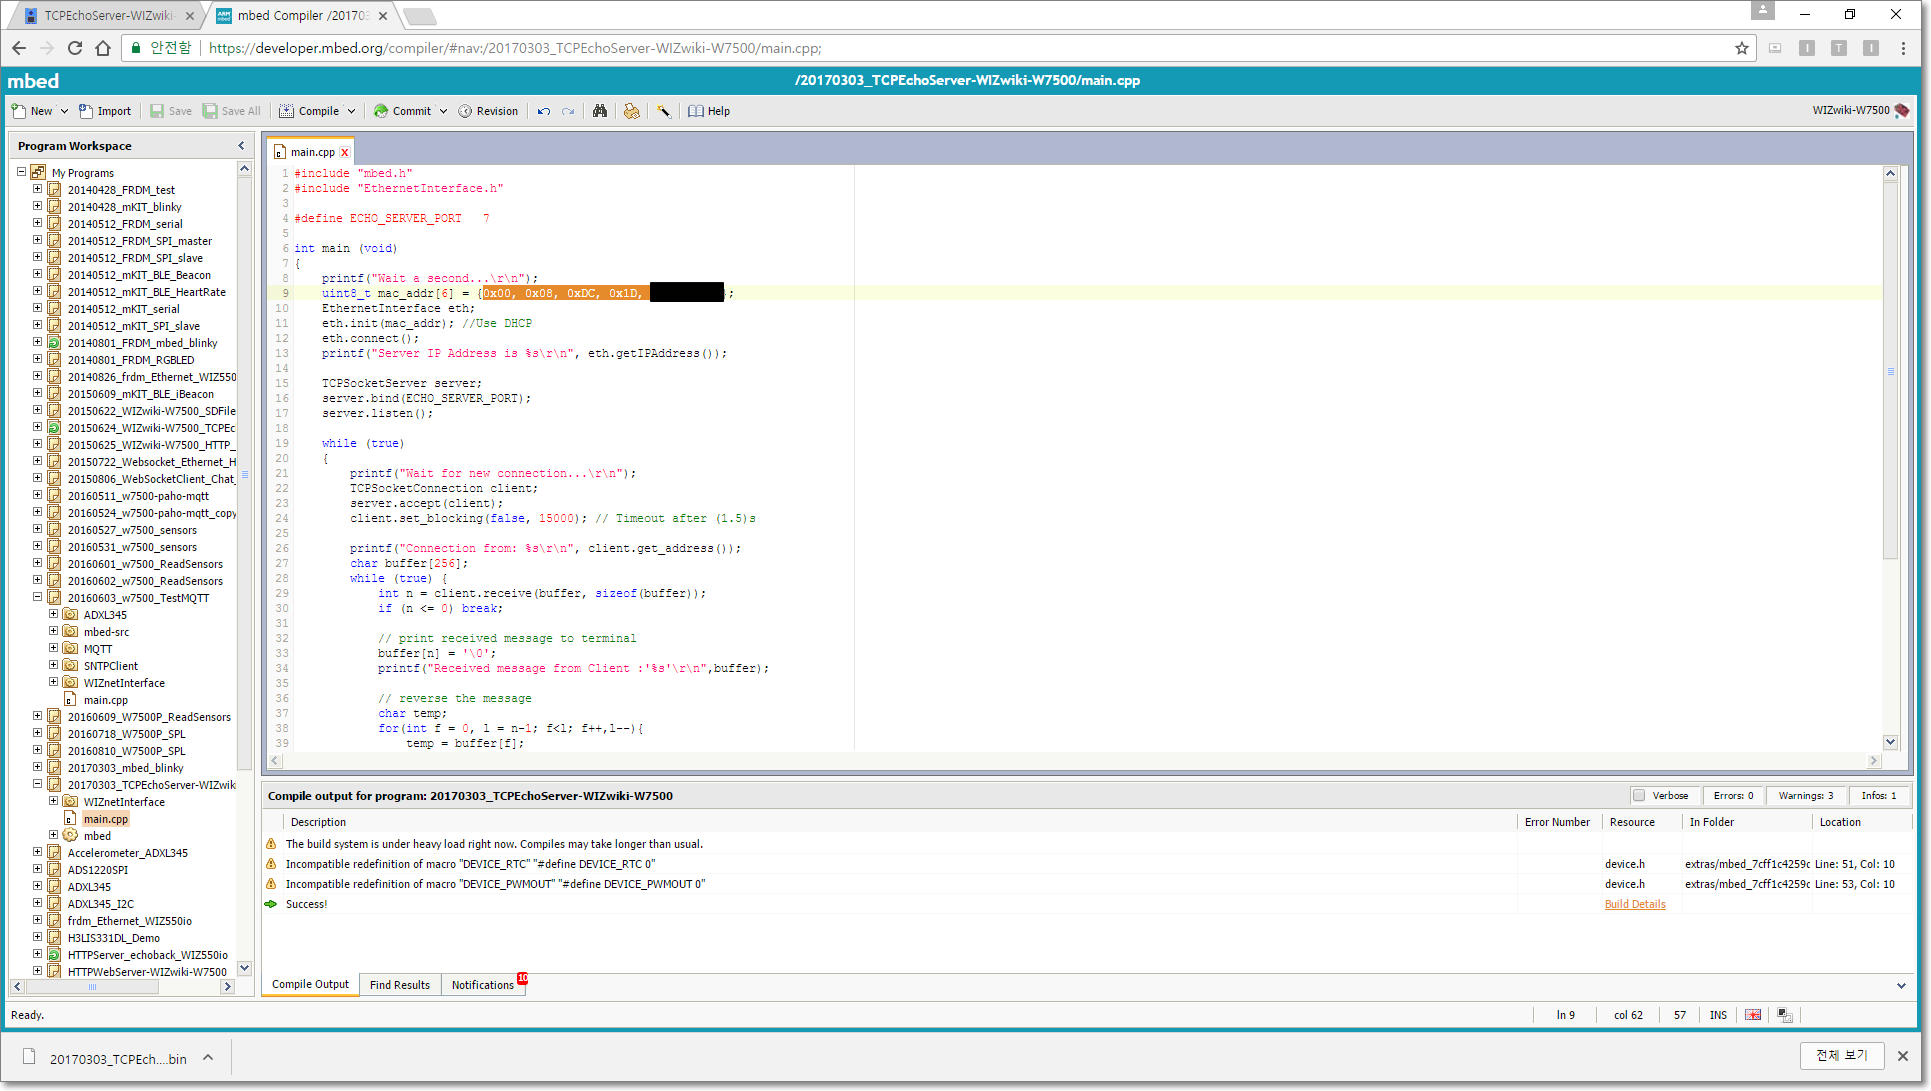Select 20150806_WebSocketClient_Chat program
The height and width of the screenshot is (1091, 1931).
coord(151,479)
